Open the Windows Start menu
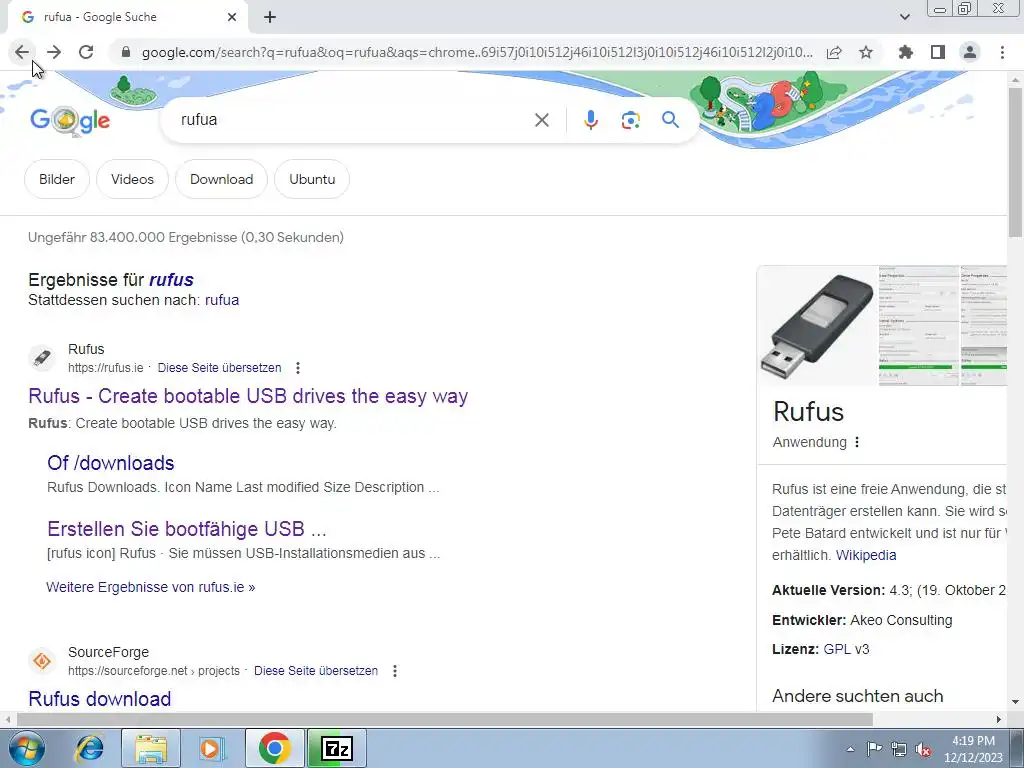Screen dimensions: 1024x768 tap(26, 748)
